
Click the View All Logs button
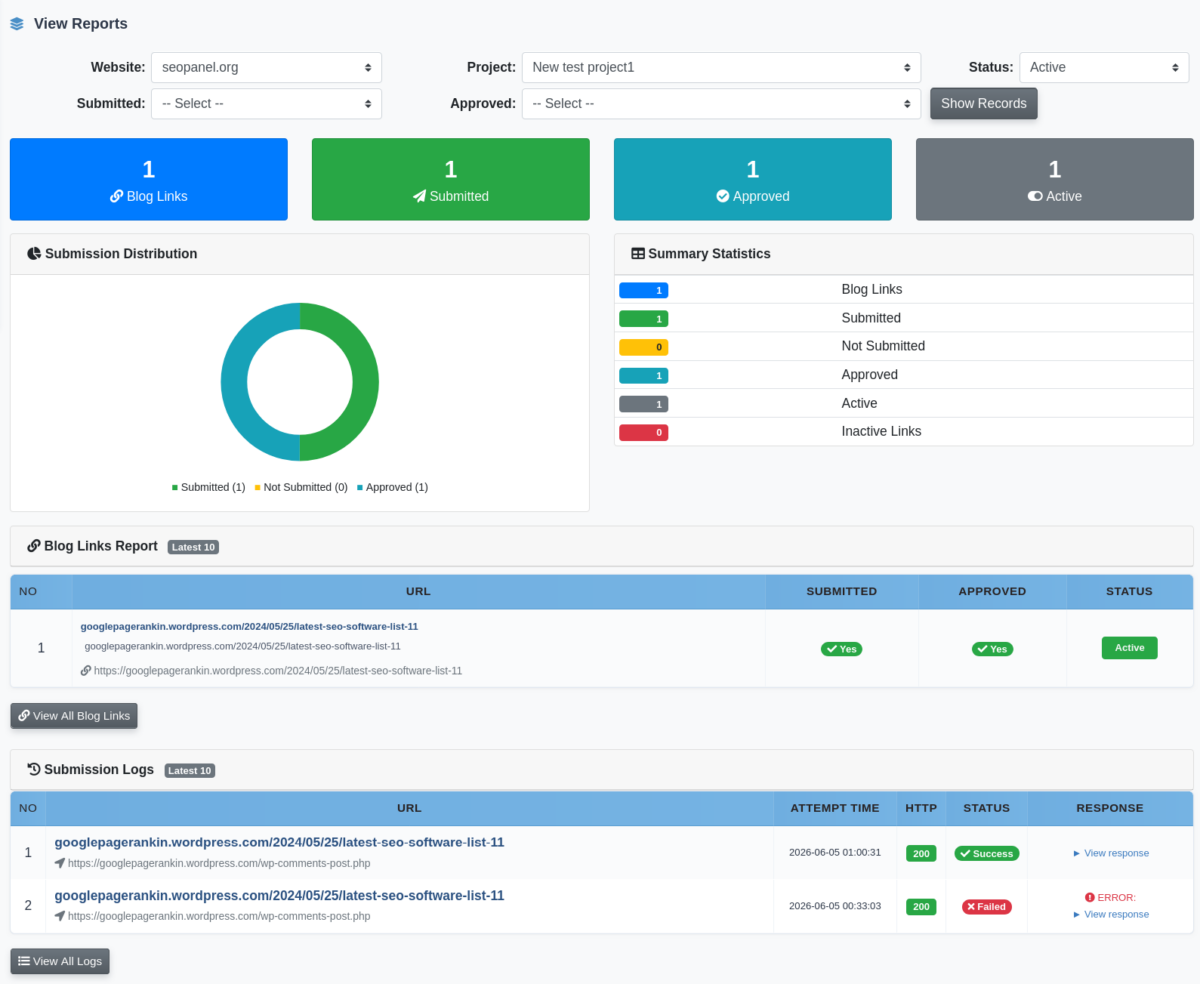click(x=60, y=961)
